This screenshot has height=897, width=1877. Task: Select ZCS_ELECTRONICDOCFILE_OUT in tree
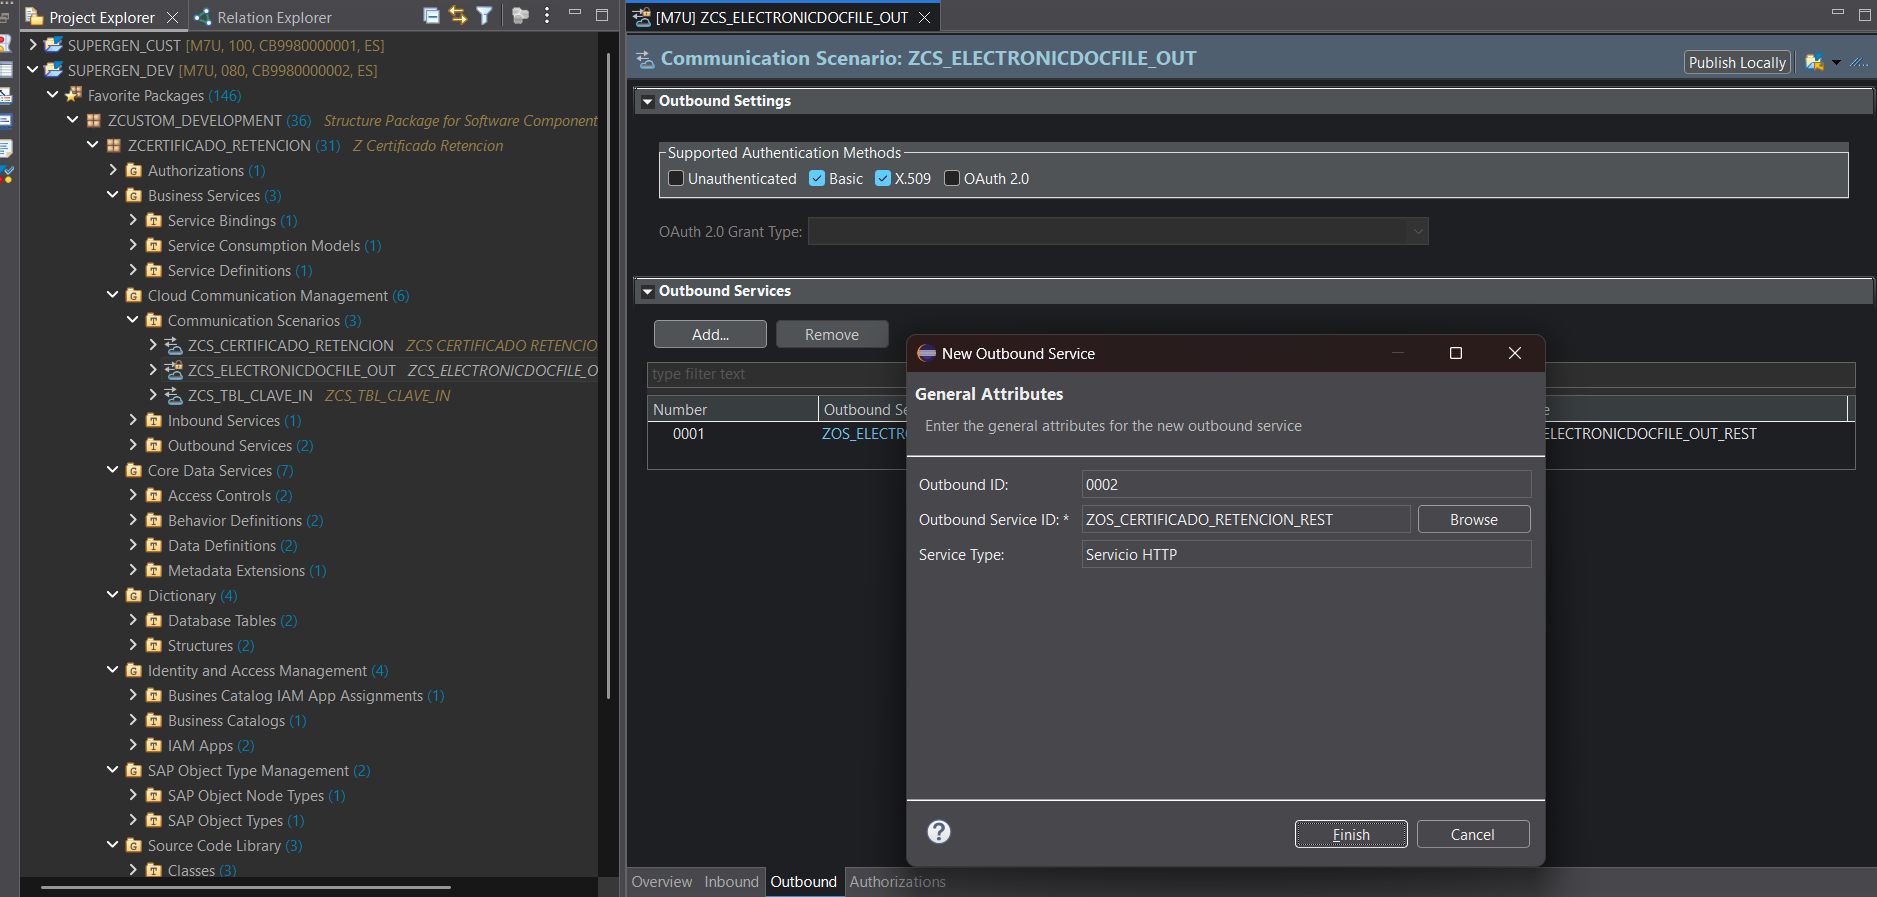[x=292, y=370]
